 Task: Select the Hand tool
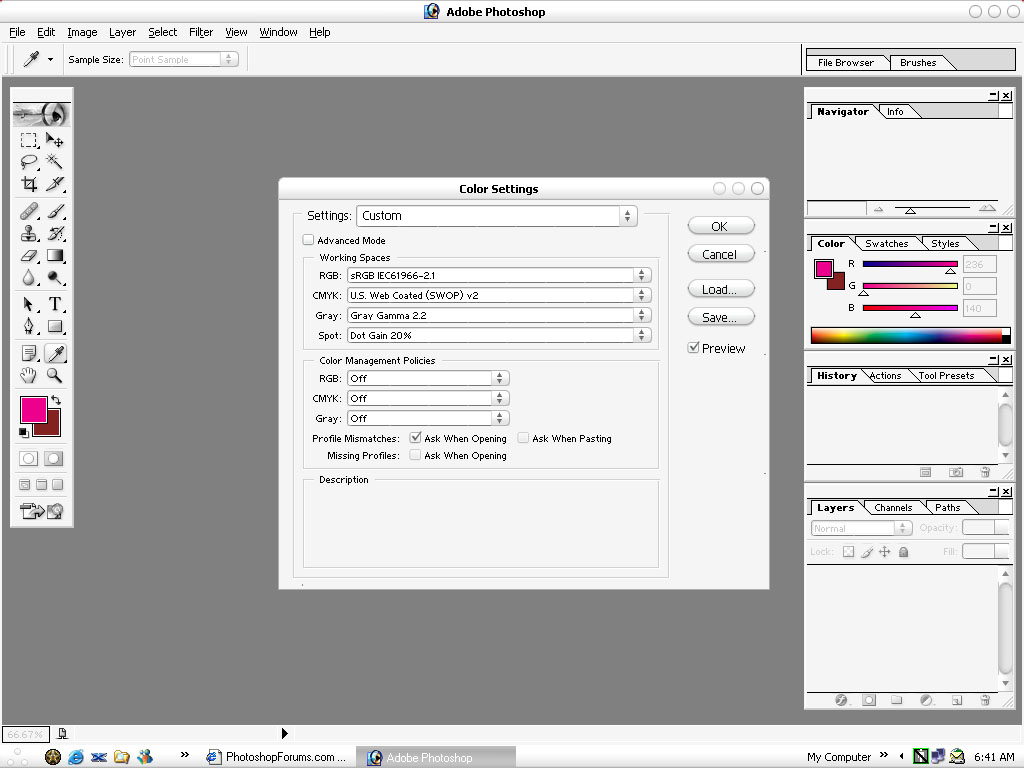[29, 376]
